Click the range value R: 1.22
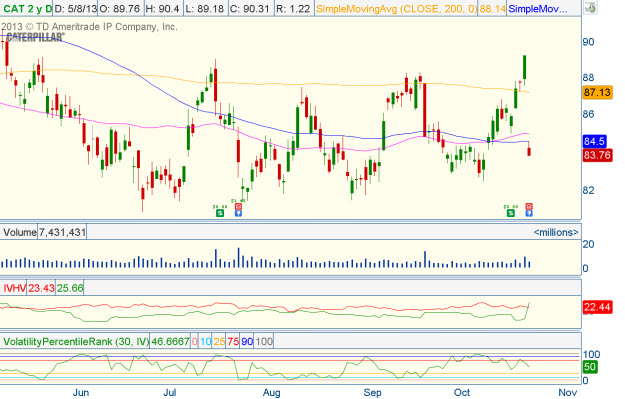Image resolution: width=625 pixels, height=399 pixels. click(293, 8)
